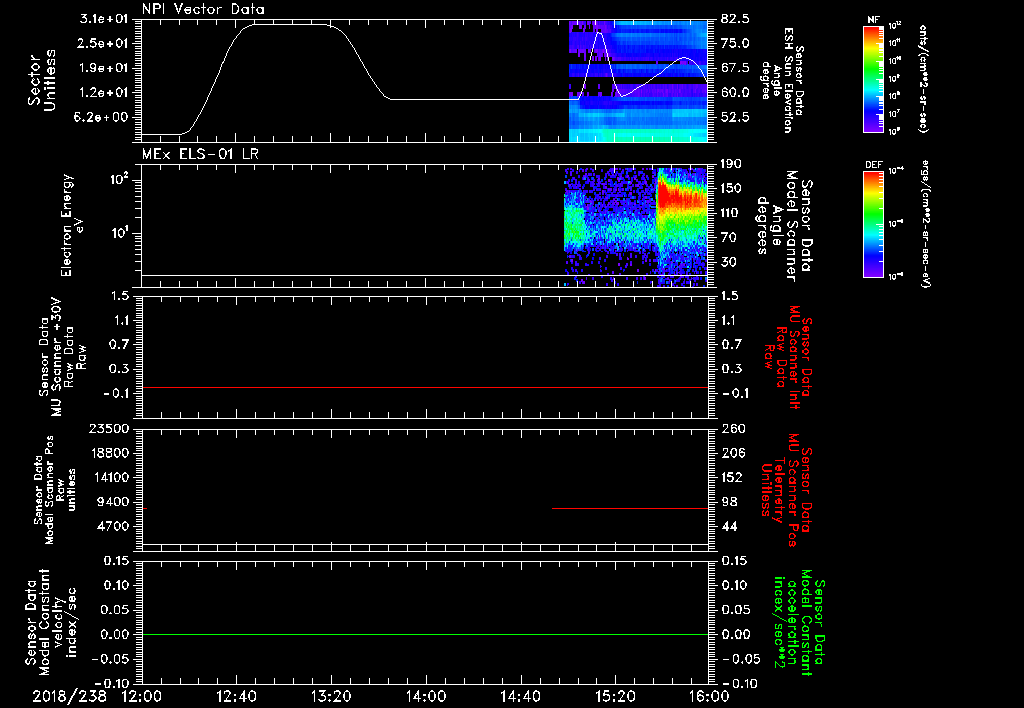Click the '206' telemetry tick value
Screen dimensions: 1024x708
(x=732, y=453)
